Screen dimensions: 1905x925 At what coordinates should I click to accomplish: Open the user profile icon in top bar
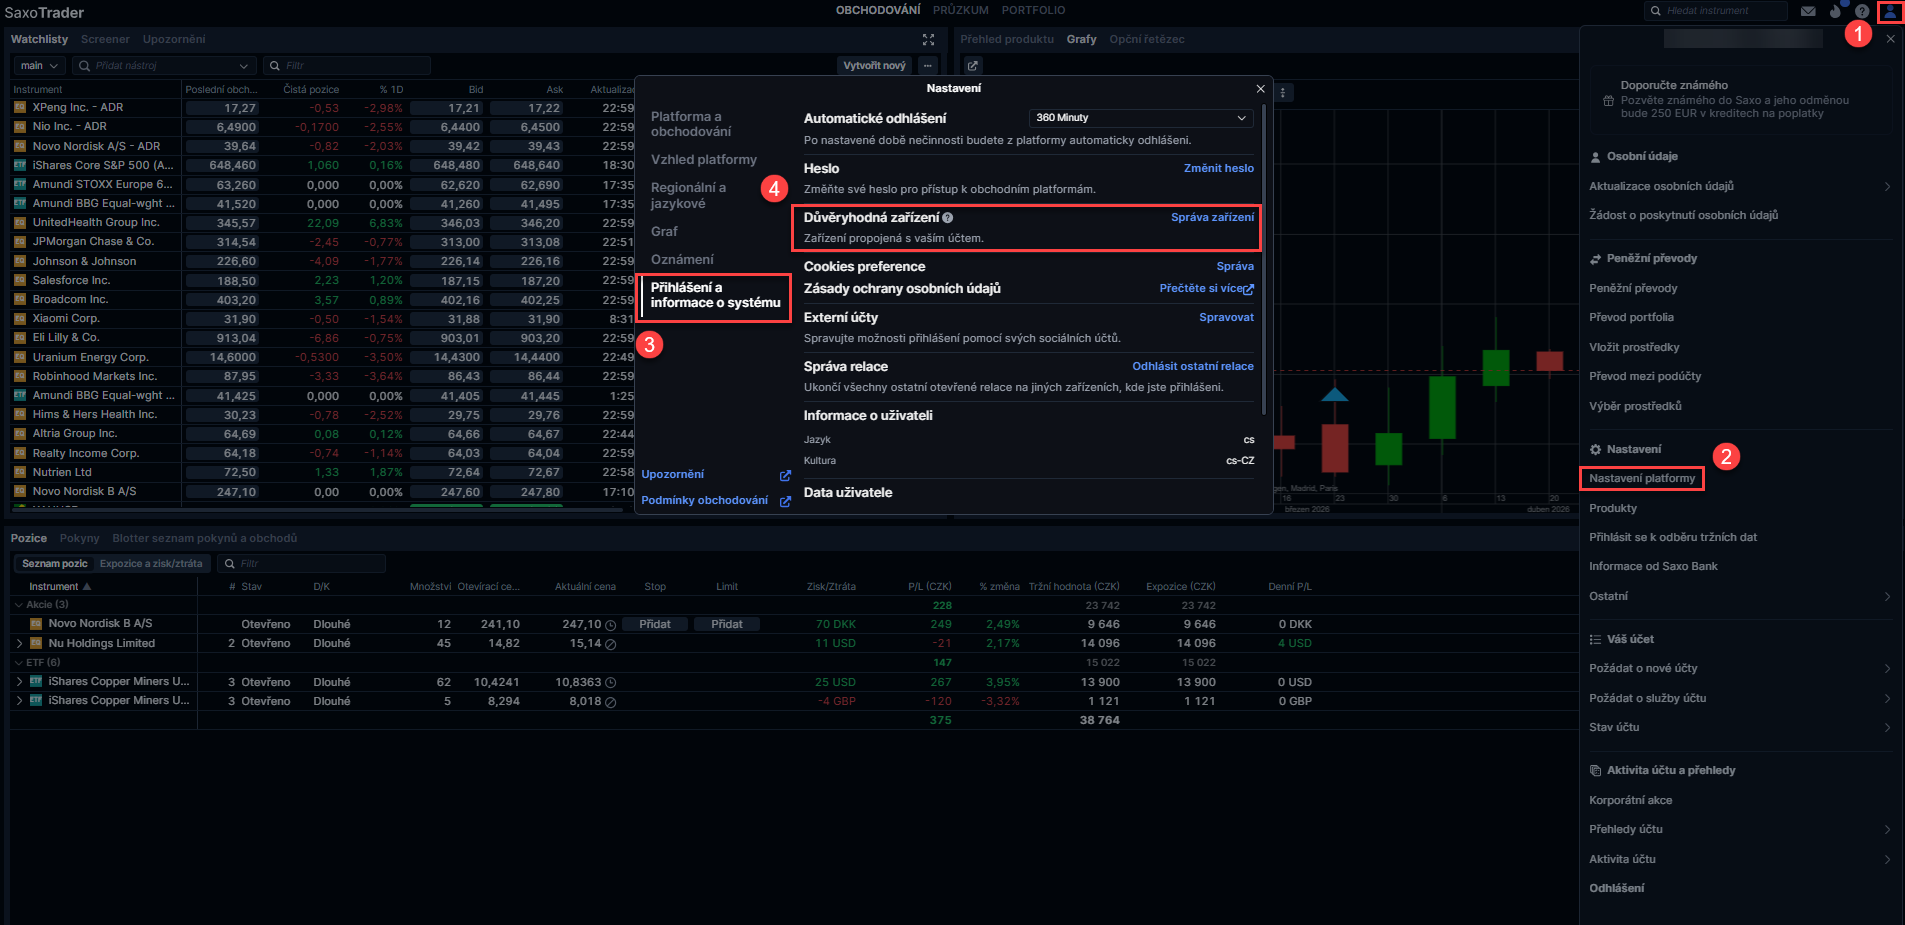tap(1890, 11)
